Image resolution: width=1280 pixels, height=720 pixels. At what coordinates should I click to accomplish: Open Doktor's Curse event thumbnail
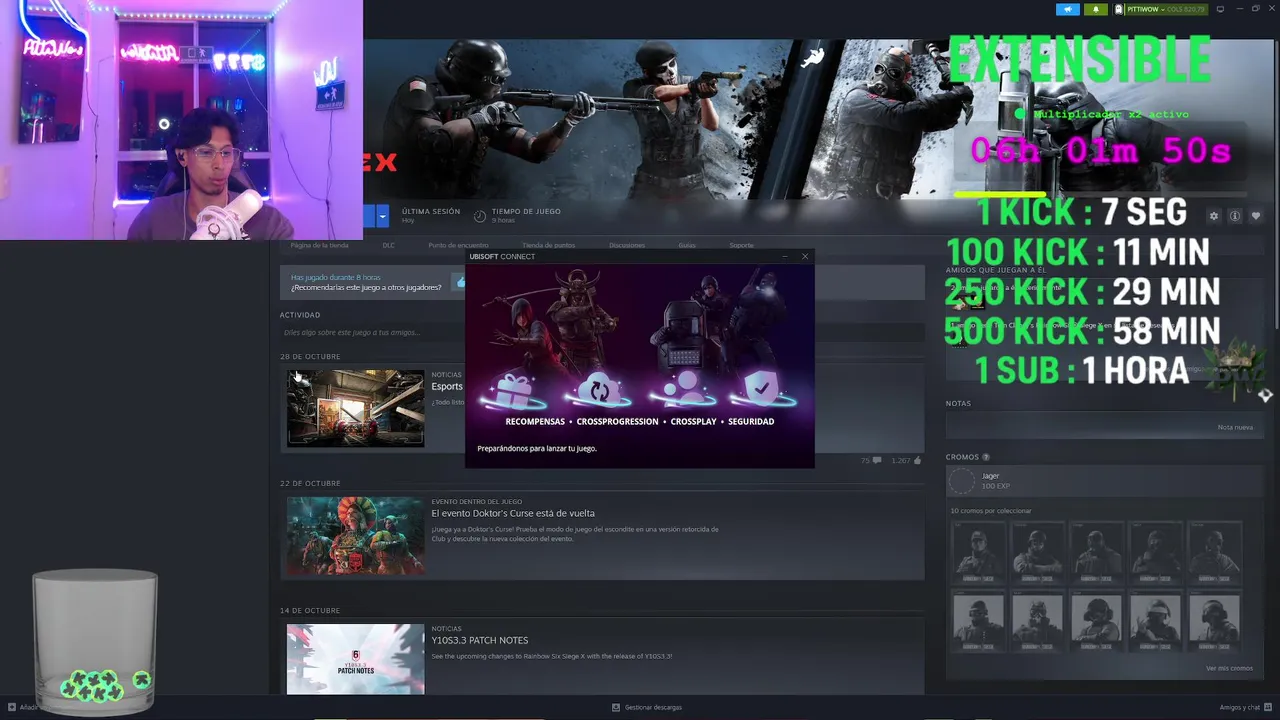(355, 535)
